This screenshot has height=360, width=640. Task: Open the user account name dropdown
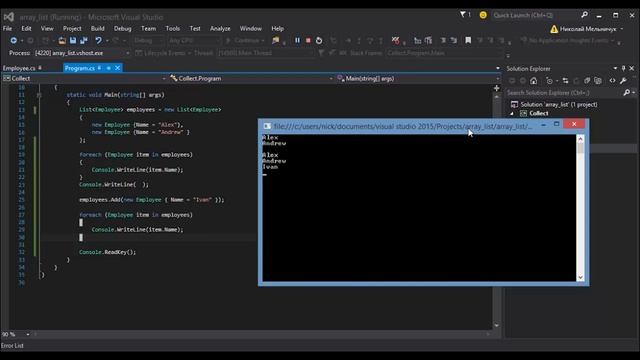(x=590, y=29)
